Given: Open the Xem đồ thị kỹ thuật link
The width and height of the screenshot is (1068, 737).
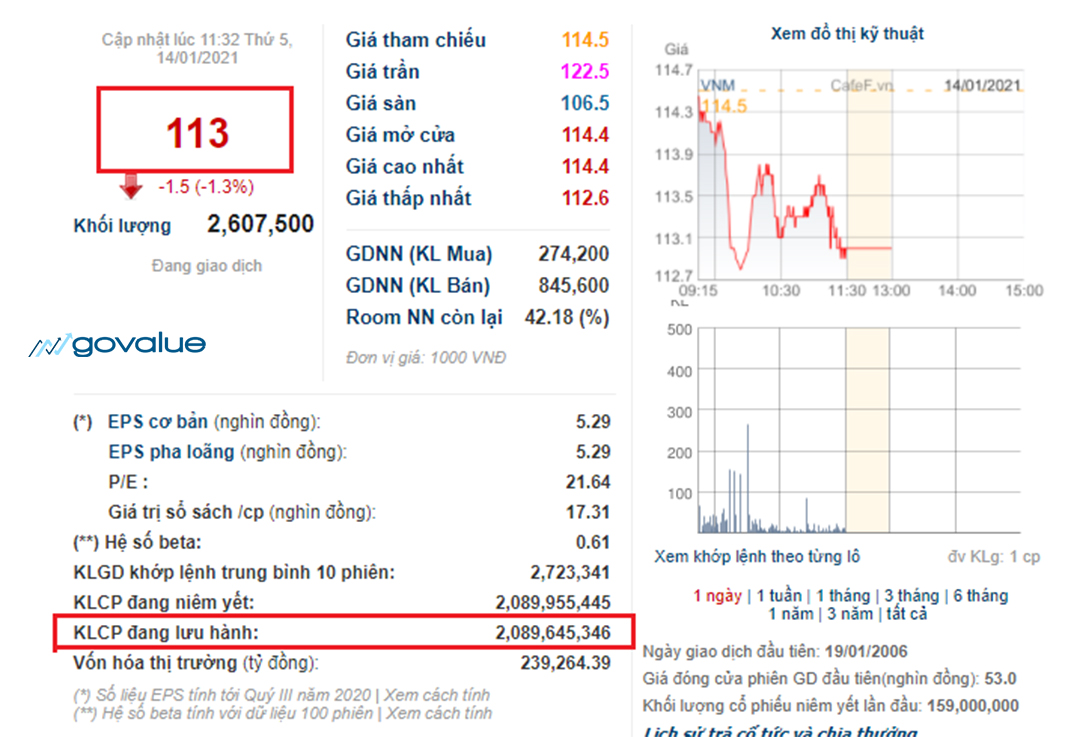Looking at the screenshot, I should tap(847, 33).
